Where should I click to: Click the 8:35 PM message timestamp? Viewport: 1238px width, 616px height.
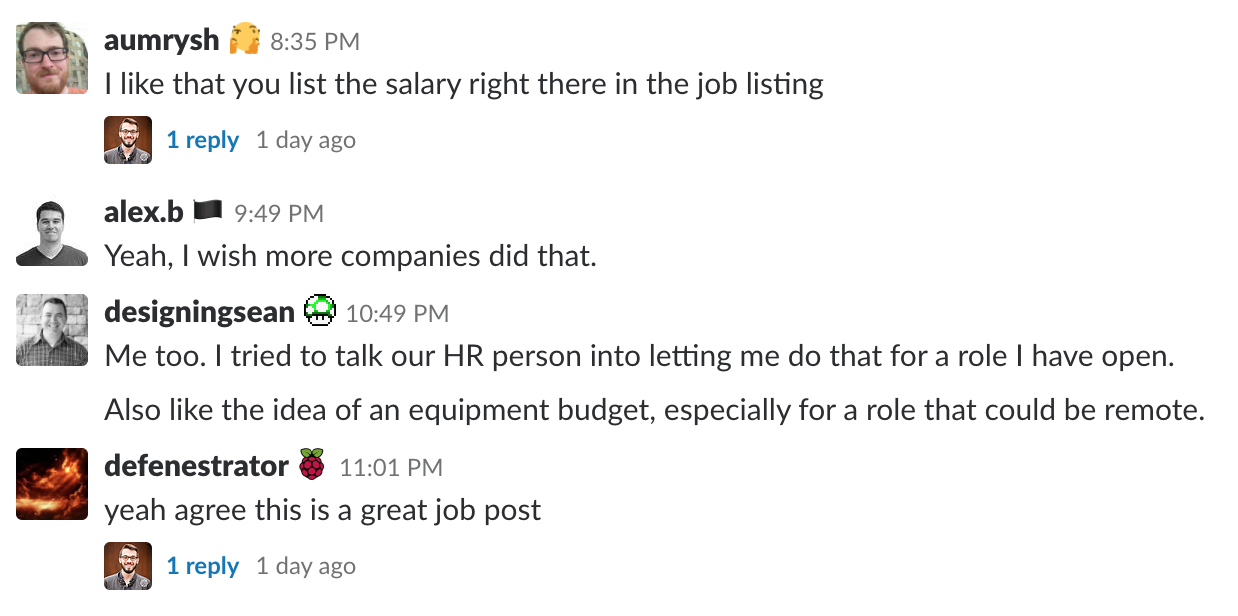pos(315,42)
